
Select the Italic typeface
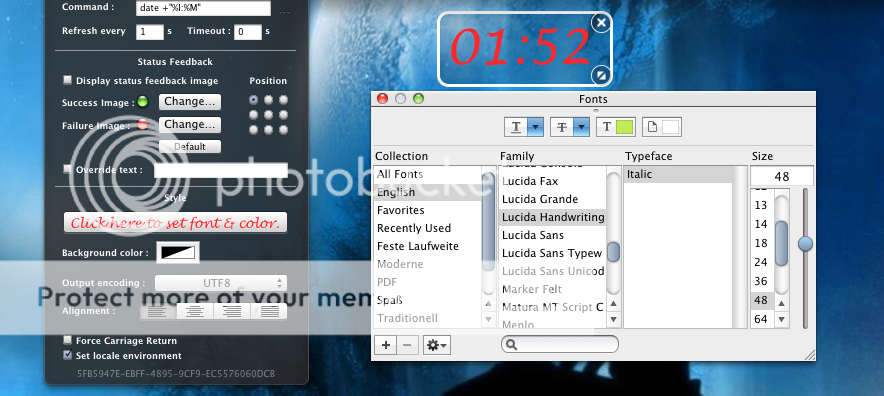(x=678, y=174)
